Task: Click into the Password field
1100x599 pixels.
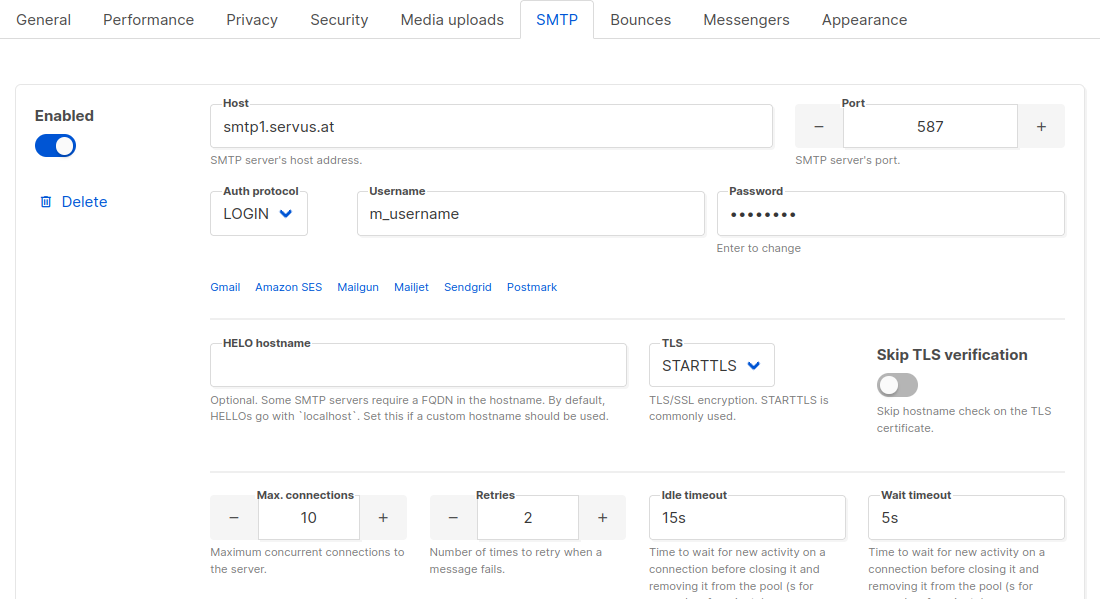Action: tap(890, 213)
